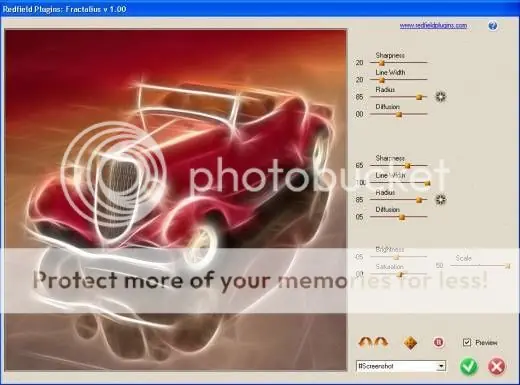Click the Diffusion slider set to 00
Image resolution: width=520 pixels, height=385 pixels.
click(399, 114)
